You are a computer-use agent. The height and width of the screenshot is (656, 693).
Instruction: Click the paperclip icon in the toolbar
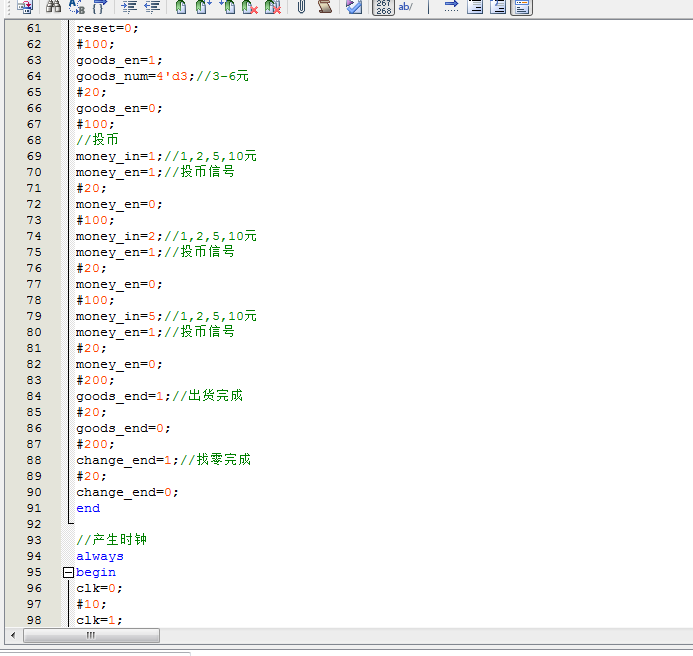point(300,7)
